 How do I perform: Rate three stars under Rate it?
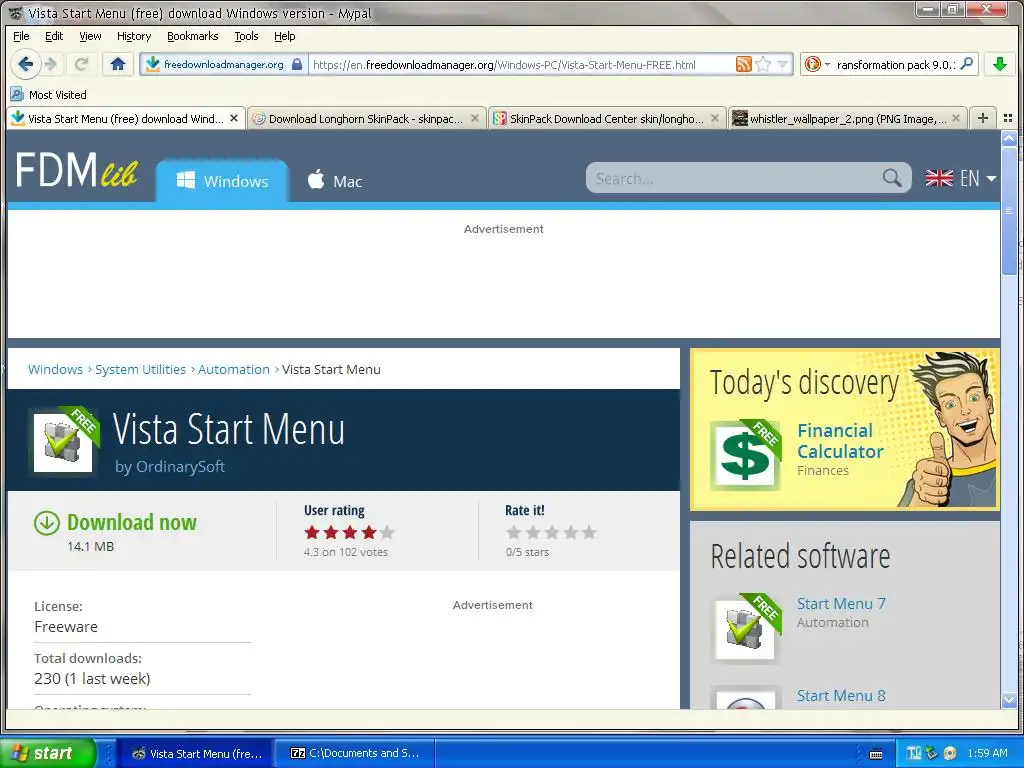pos(552,532)
